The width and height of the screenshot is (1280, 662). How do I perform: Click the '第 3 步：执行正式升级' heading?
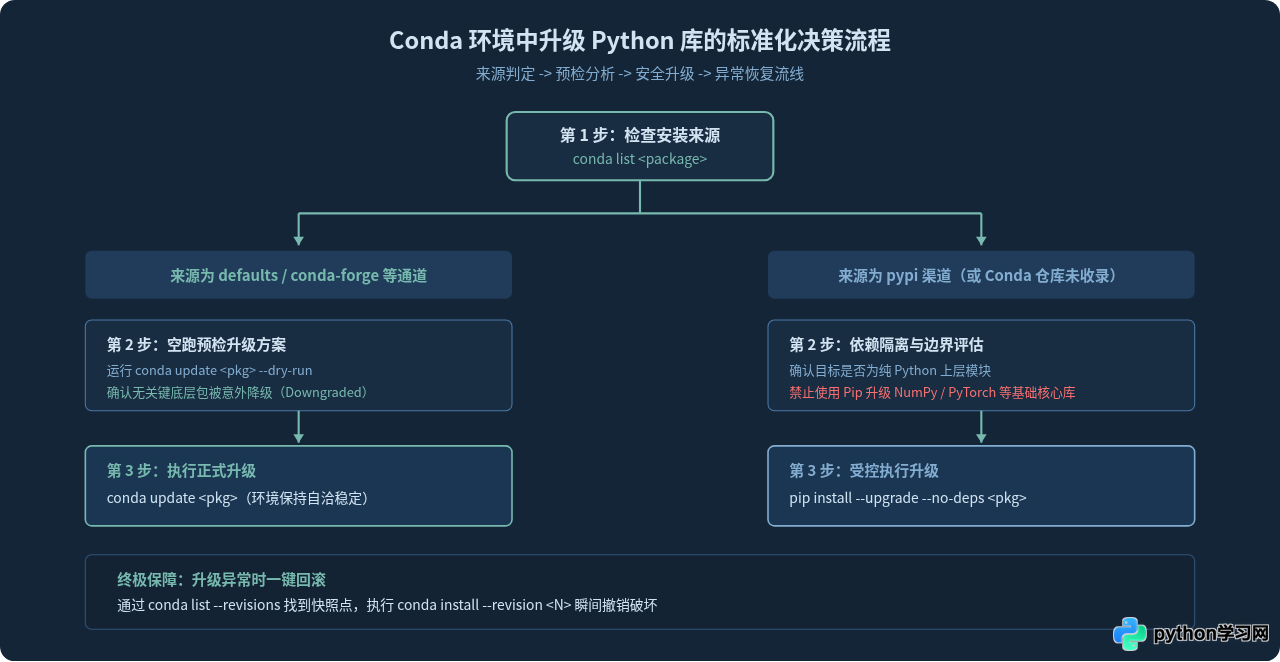[181, 471]
